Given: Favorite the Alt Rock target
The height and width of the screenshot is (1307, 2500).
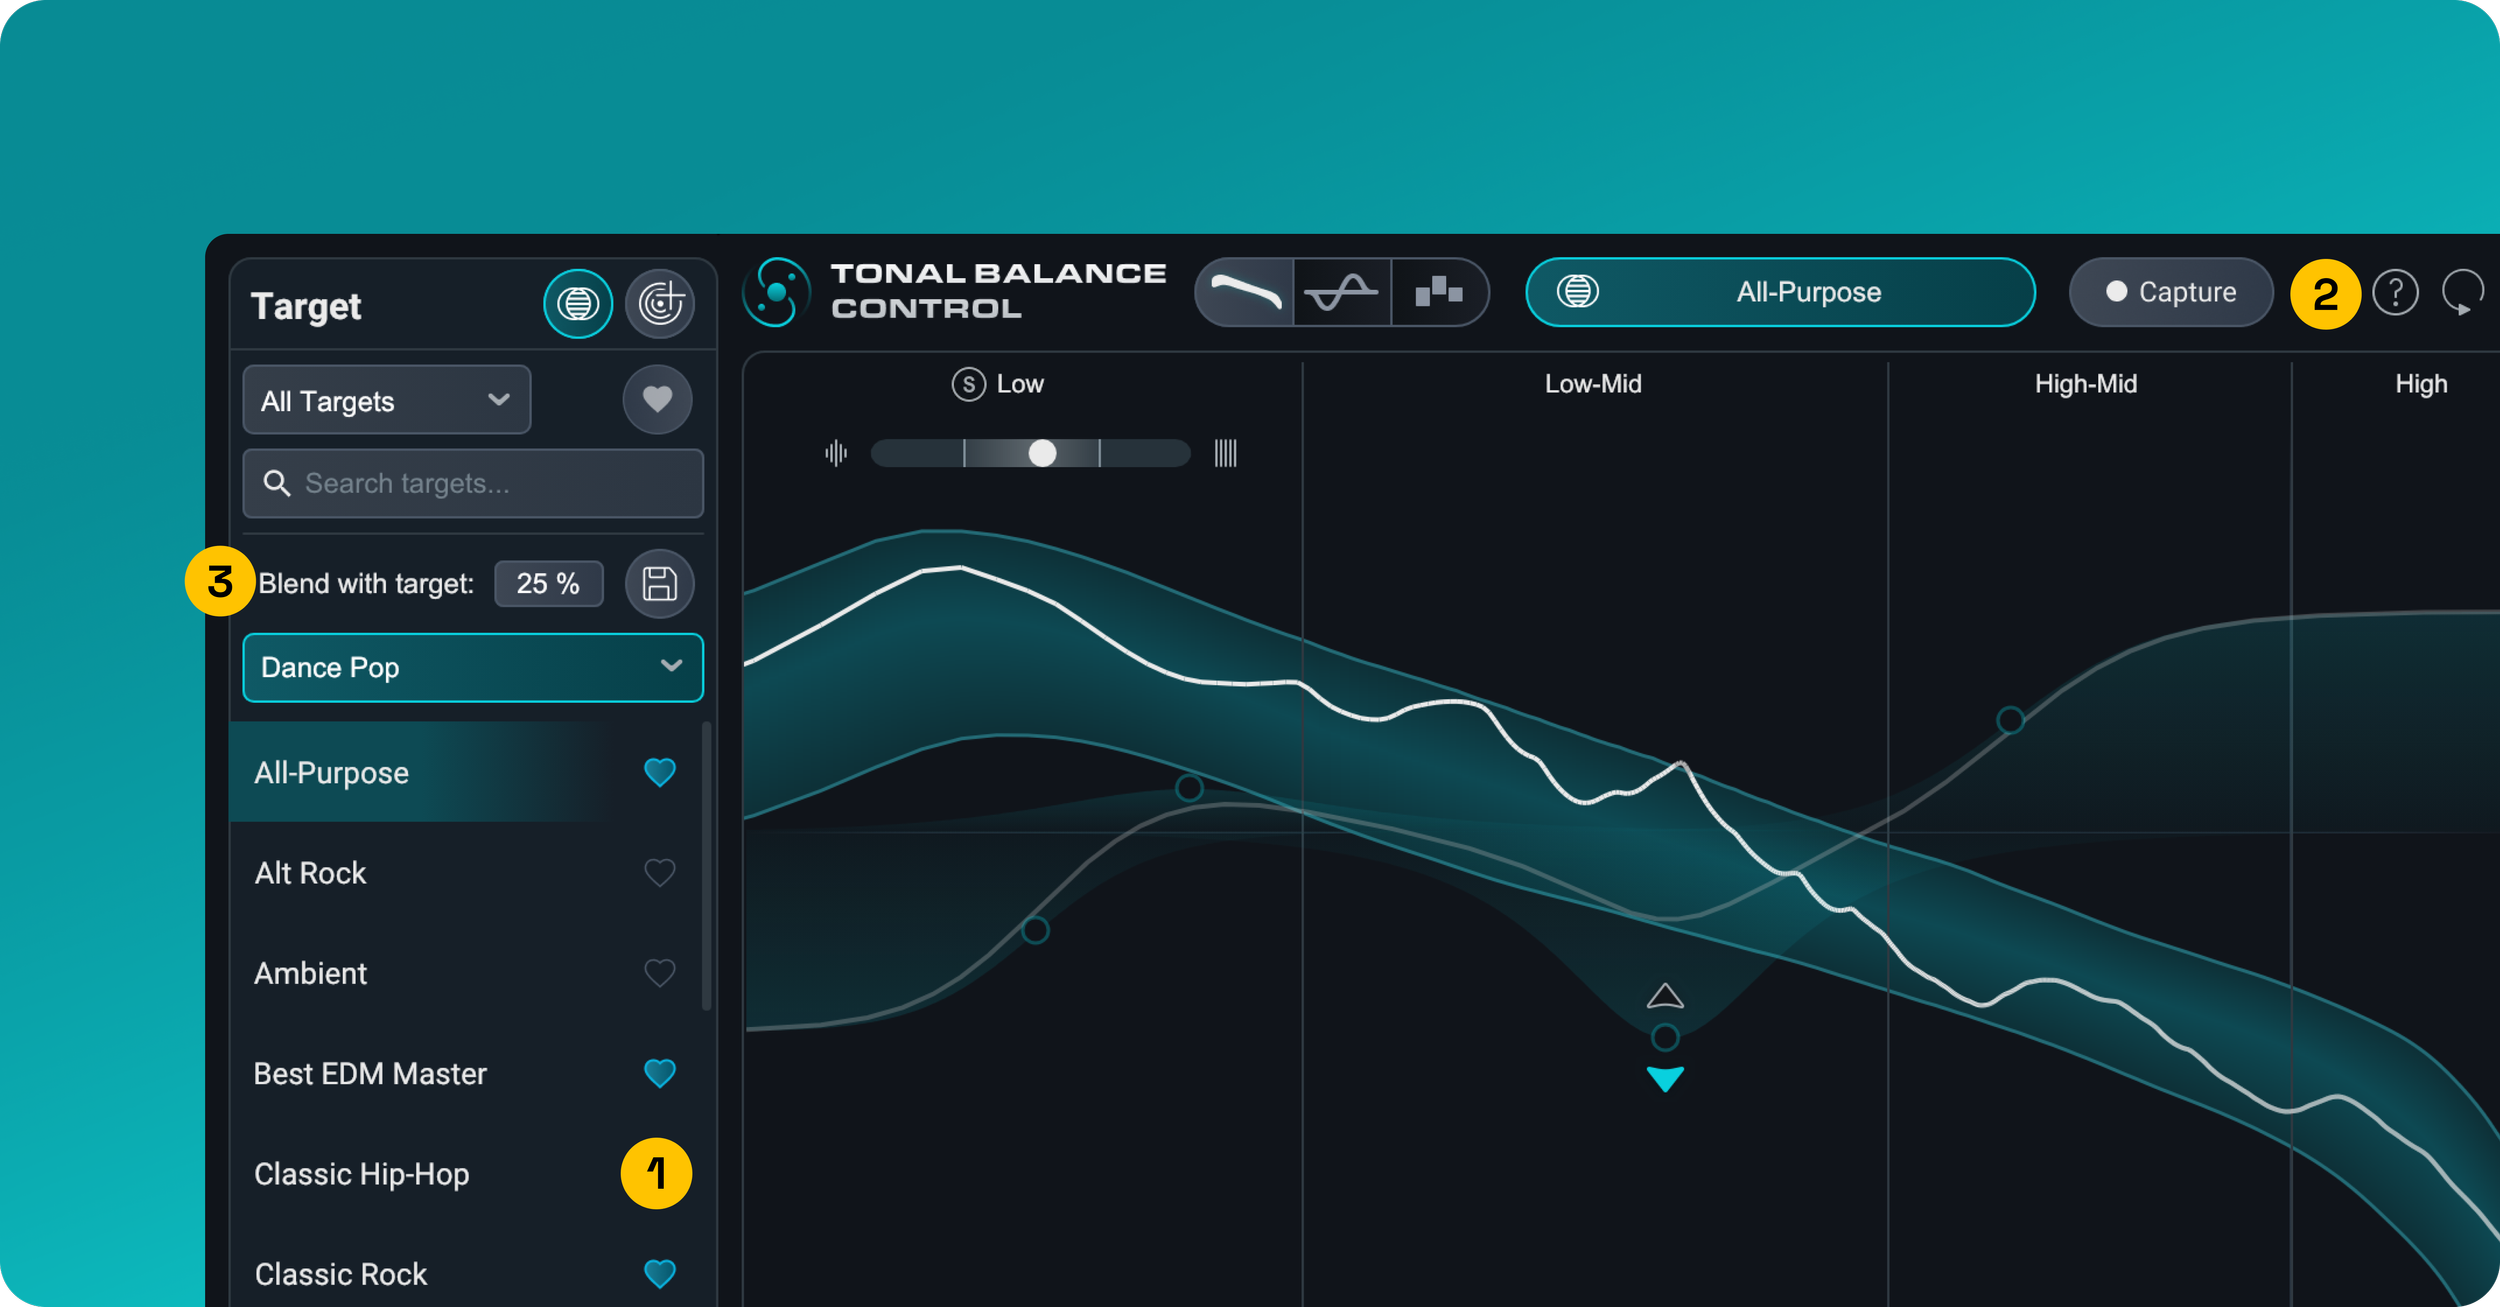Looking at the screenshot, I should click(659, 872).
